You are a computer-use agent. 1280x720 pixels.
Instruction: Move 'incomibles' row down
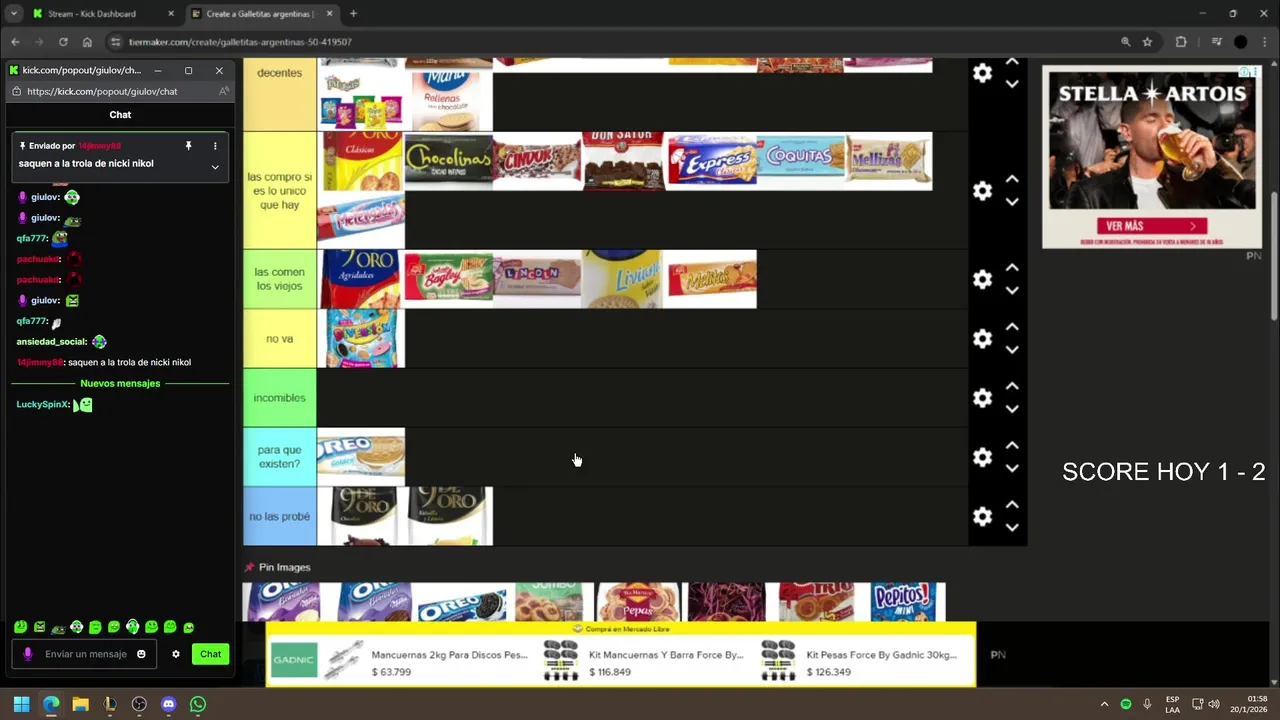pos(1012,409)
